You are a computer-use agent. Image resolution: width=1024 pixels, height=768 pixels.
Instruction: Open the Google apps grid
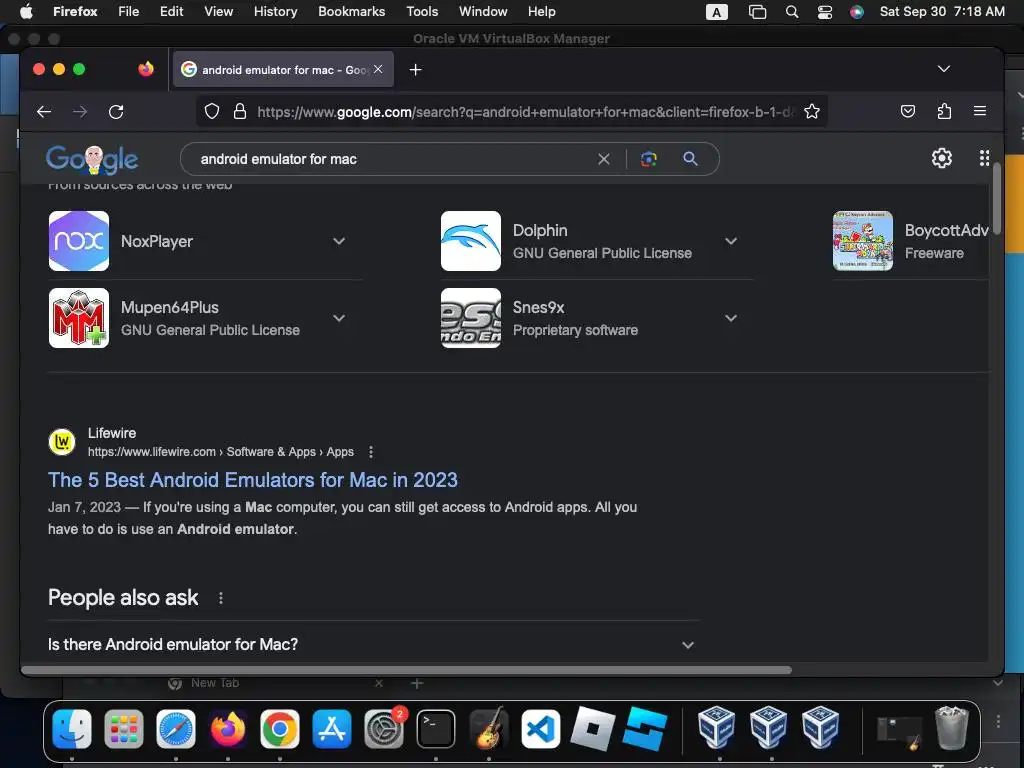[984, 158]
